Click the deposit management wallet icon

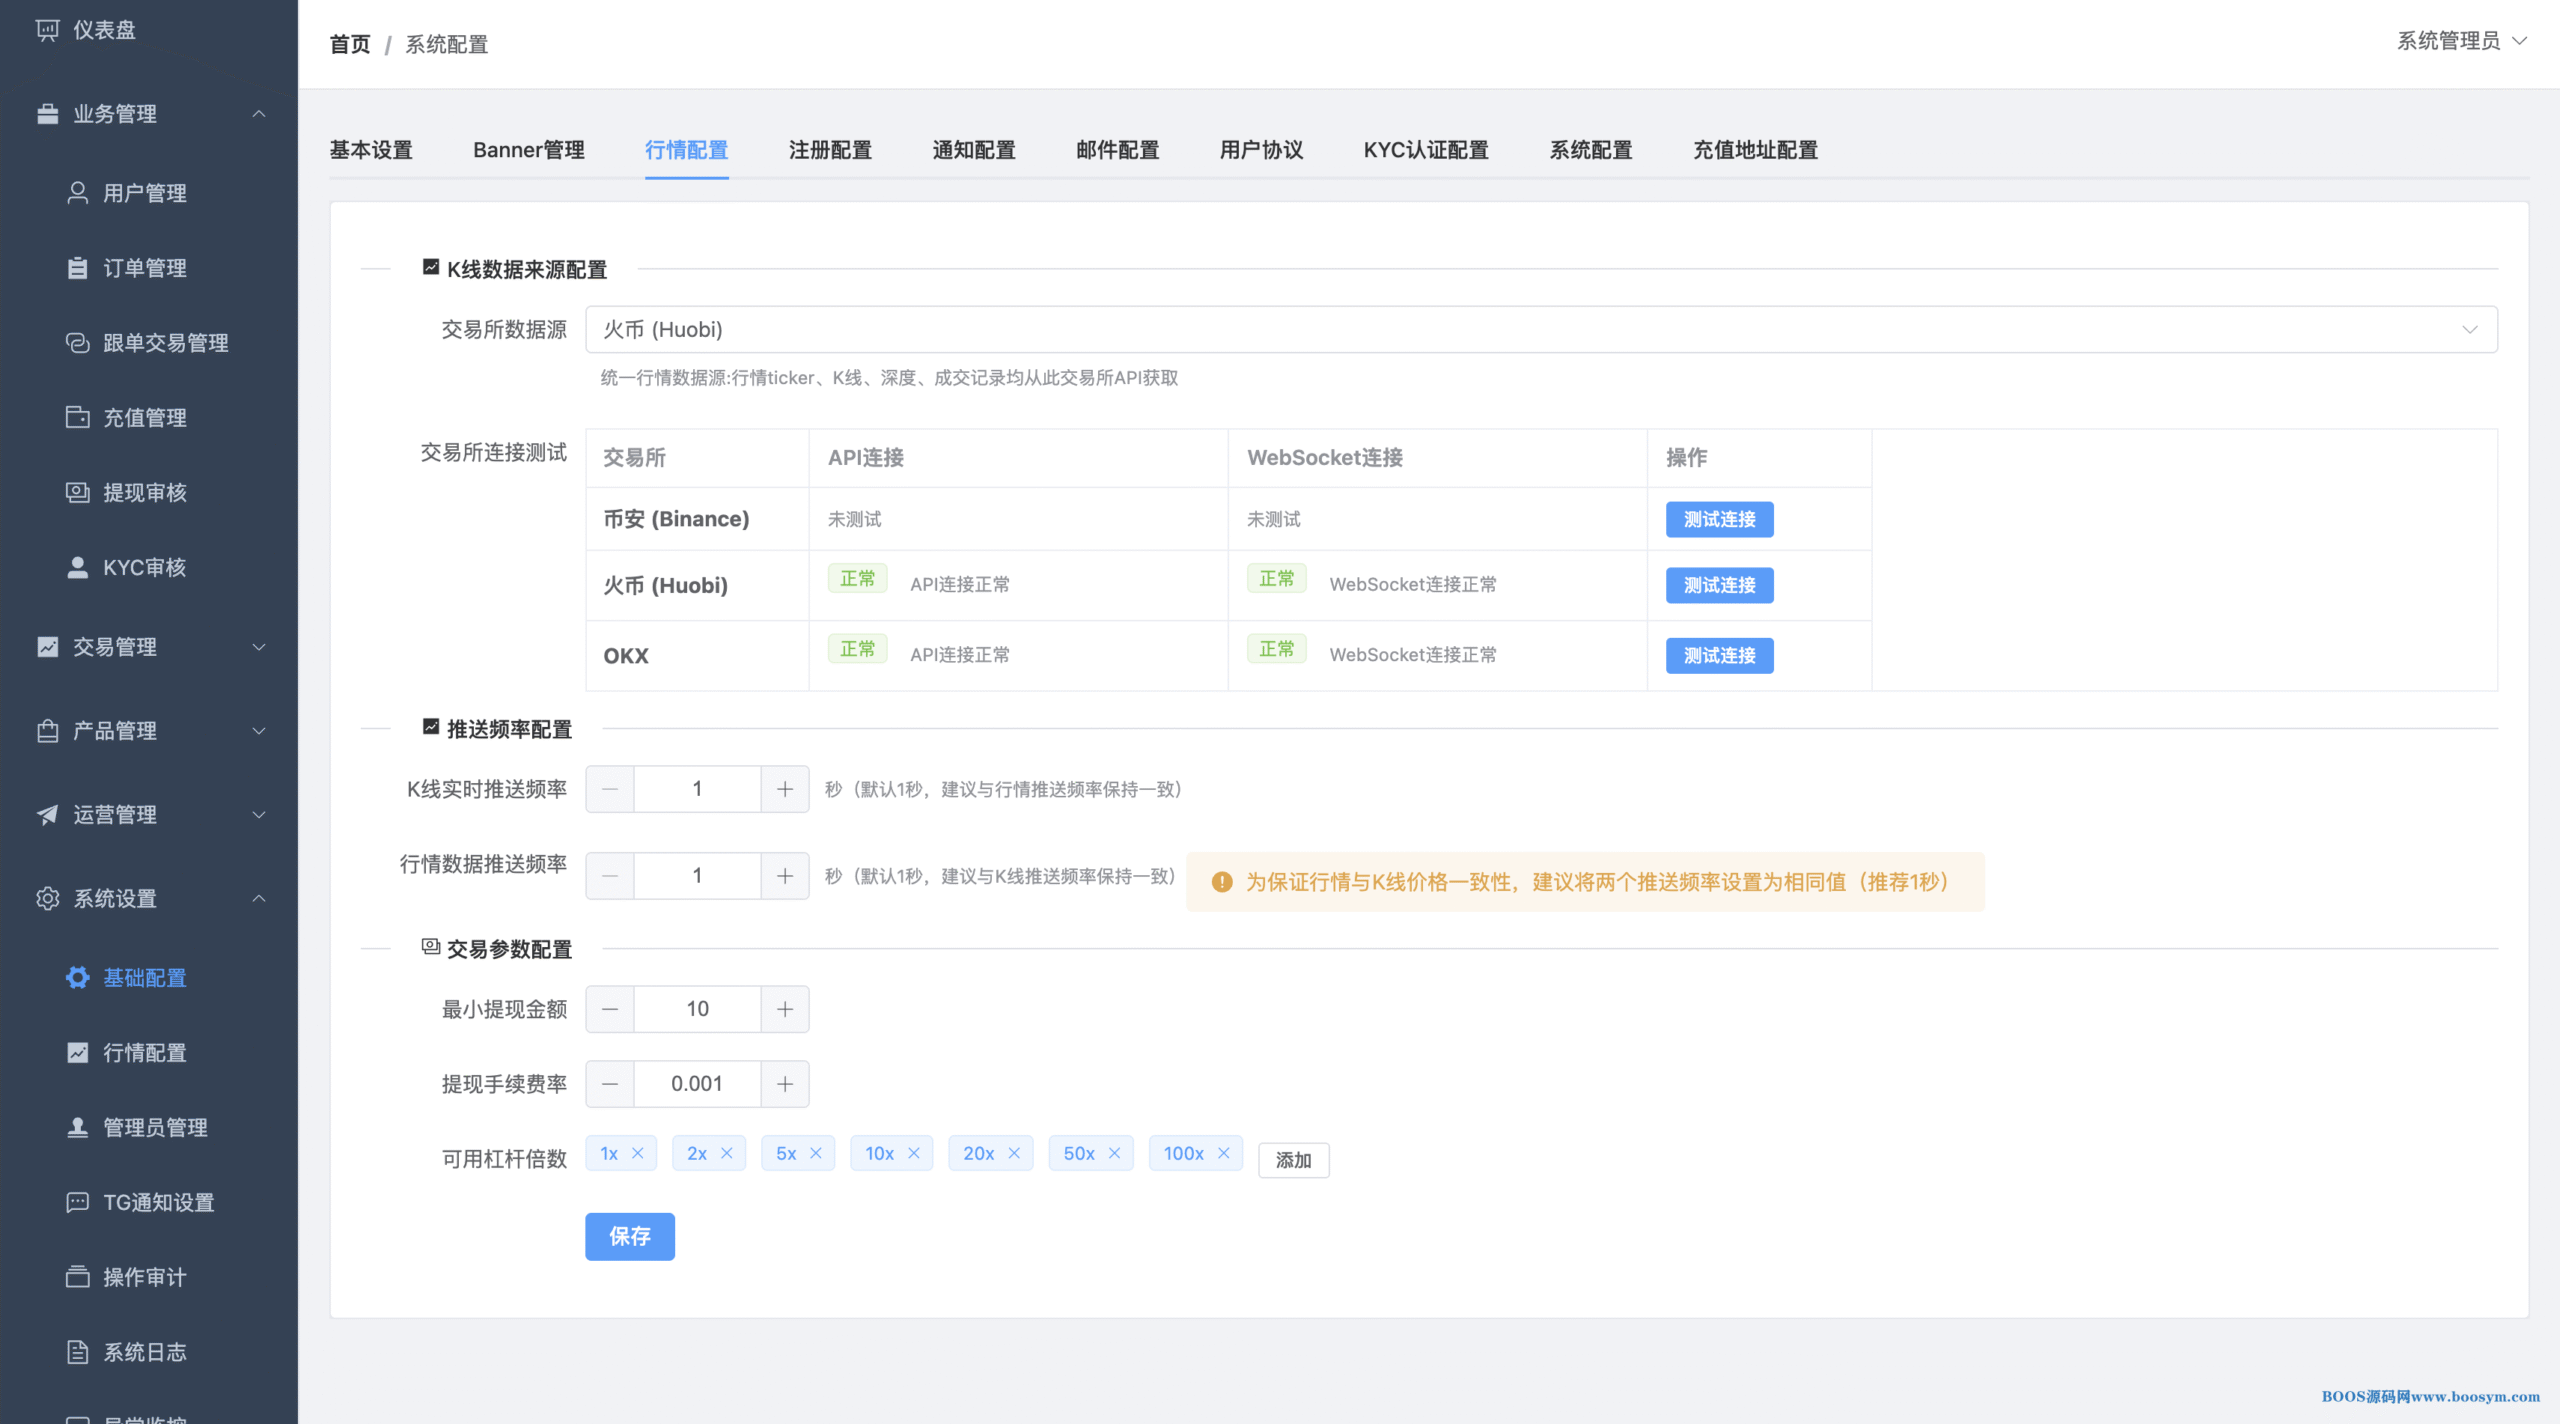(x=77, y=417)
